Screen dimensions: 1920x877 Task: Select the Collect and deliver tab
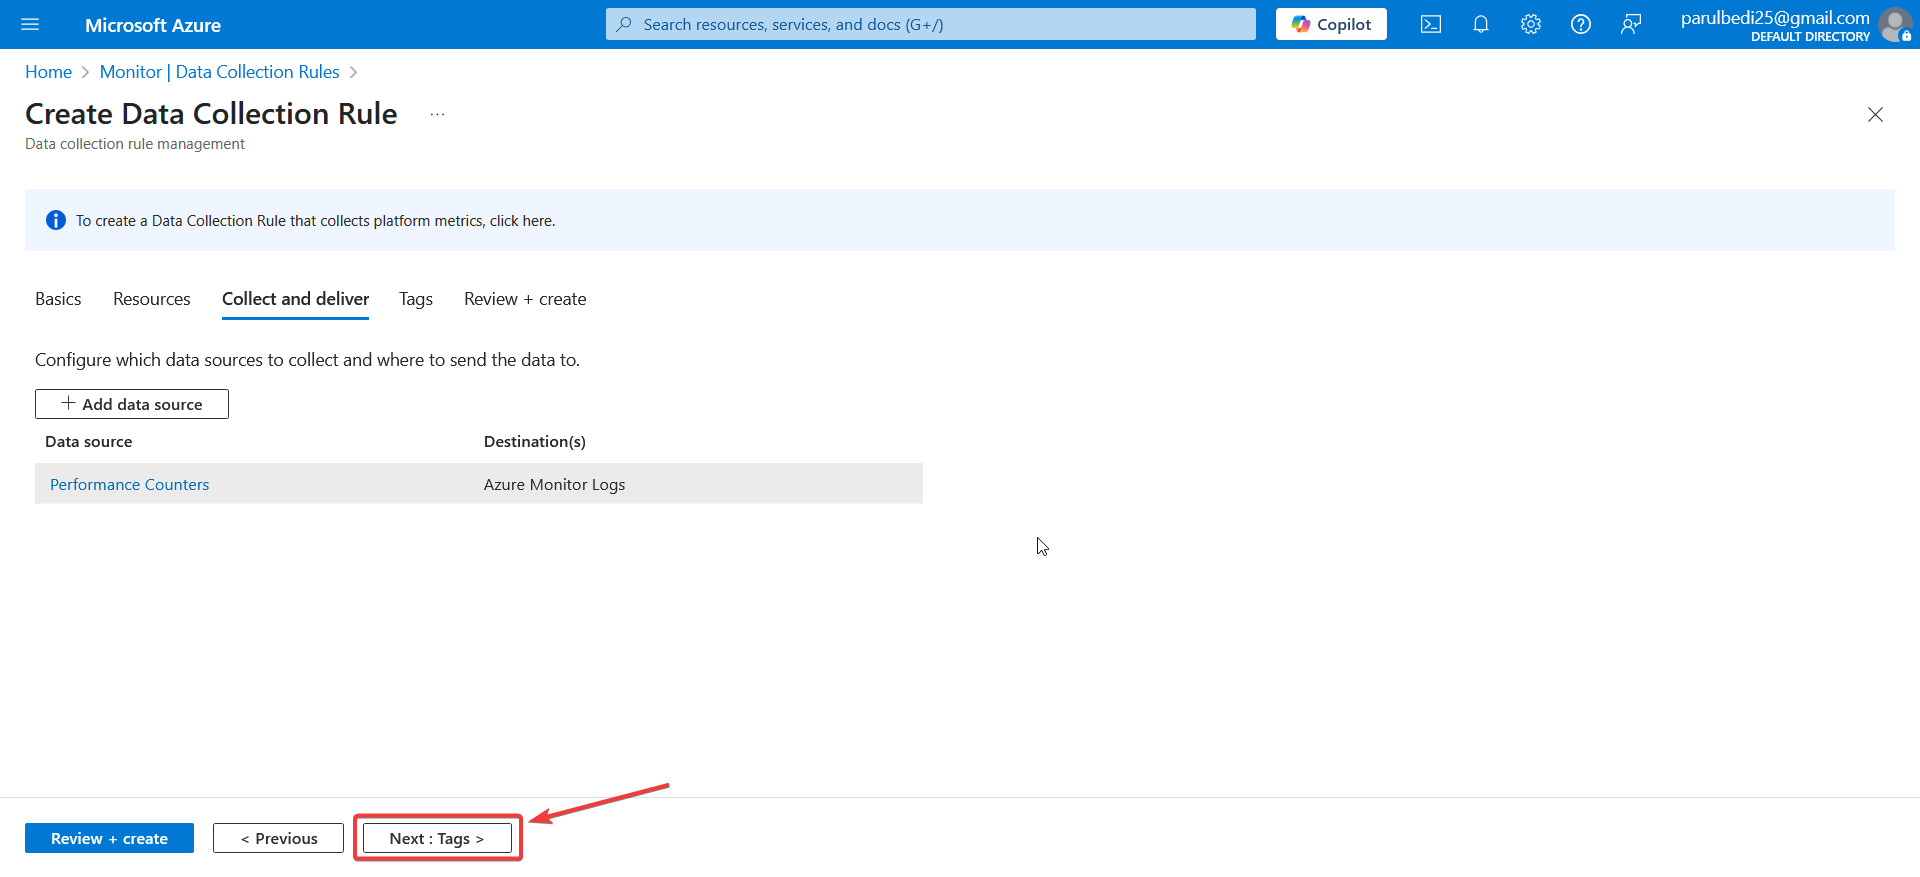click(x=295, y=299)
